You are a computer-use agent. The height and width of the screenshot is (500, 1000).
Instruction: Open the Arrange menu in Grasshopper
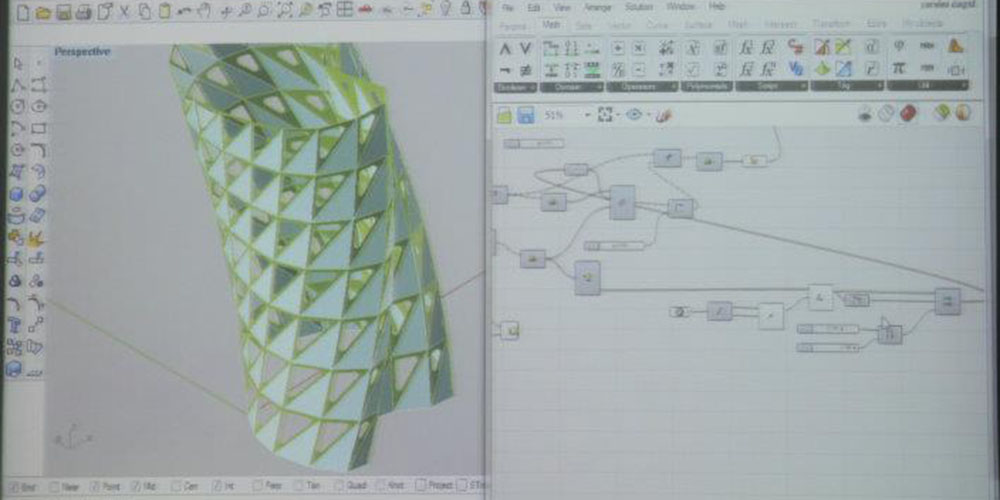tap(596, 6)
